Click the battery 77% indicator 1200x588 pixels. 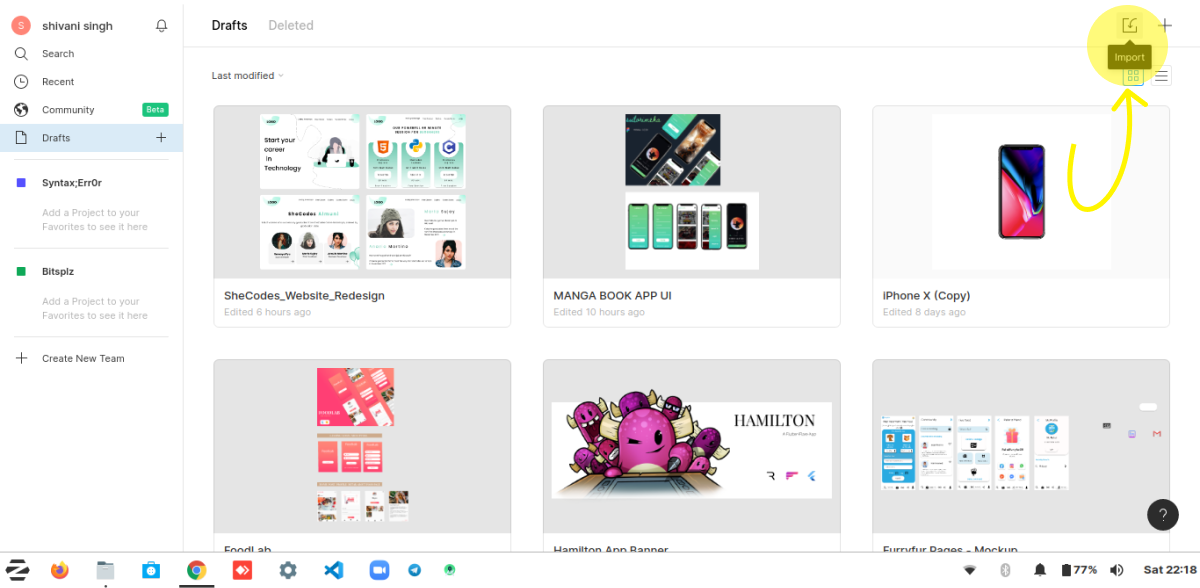click(x=1079, y=570)
